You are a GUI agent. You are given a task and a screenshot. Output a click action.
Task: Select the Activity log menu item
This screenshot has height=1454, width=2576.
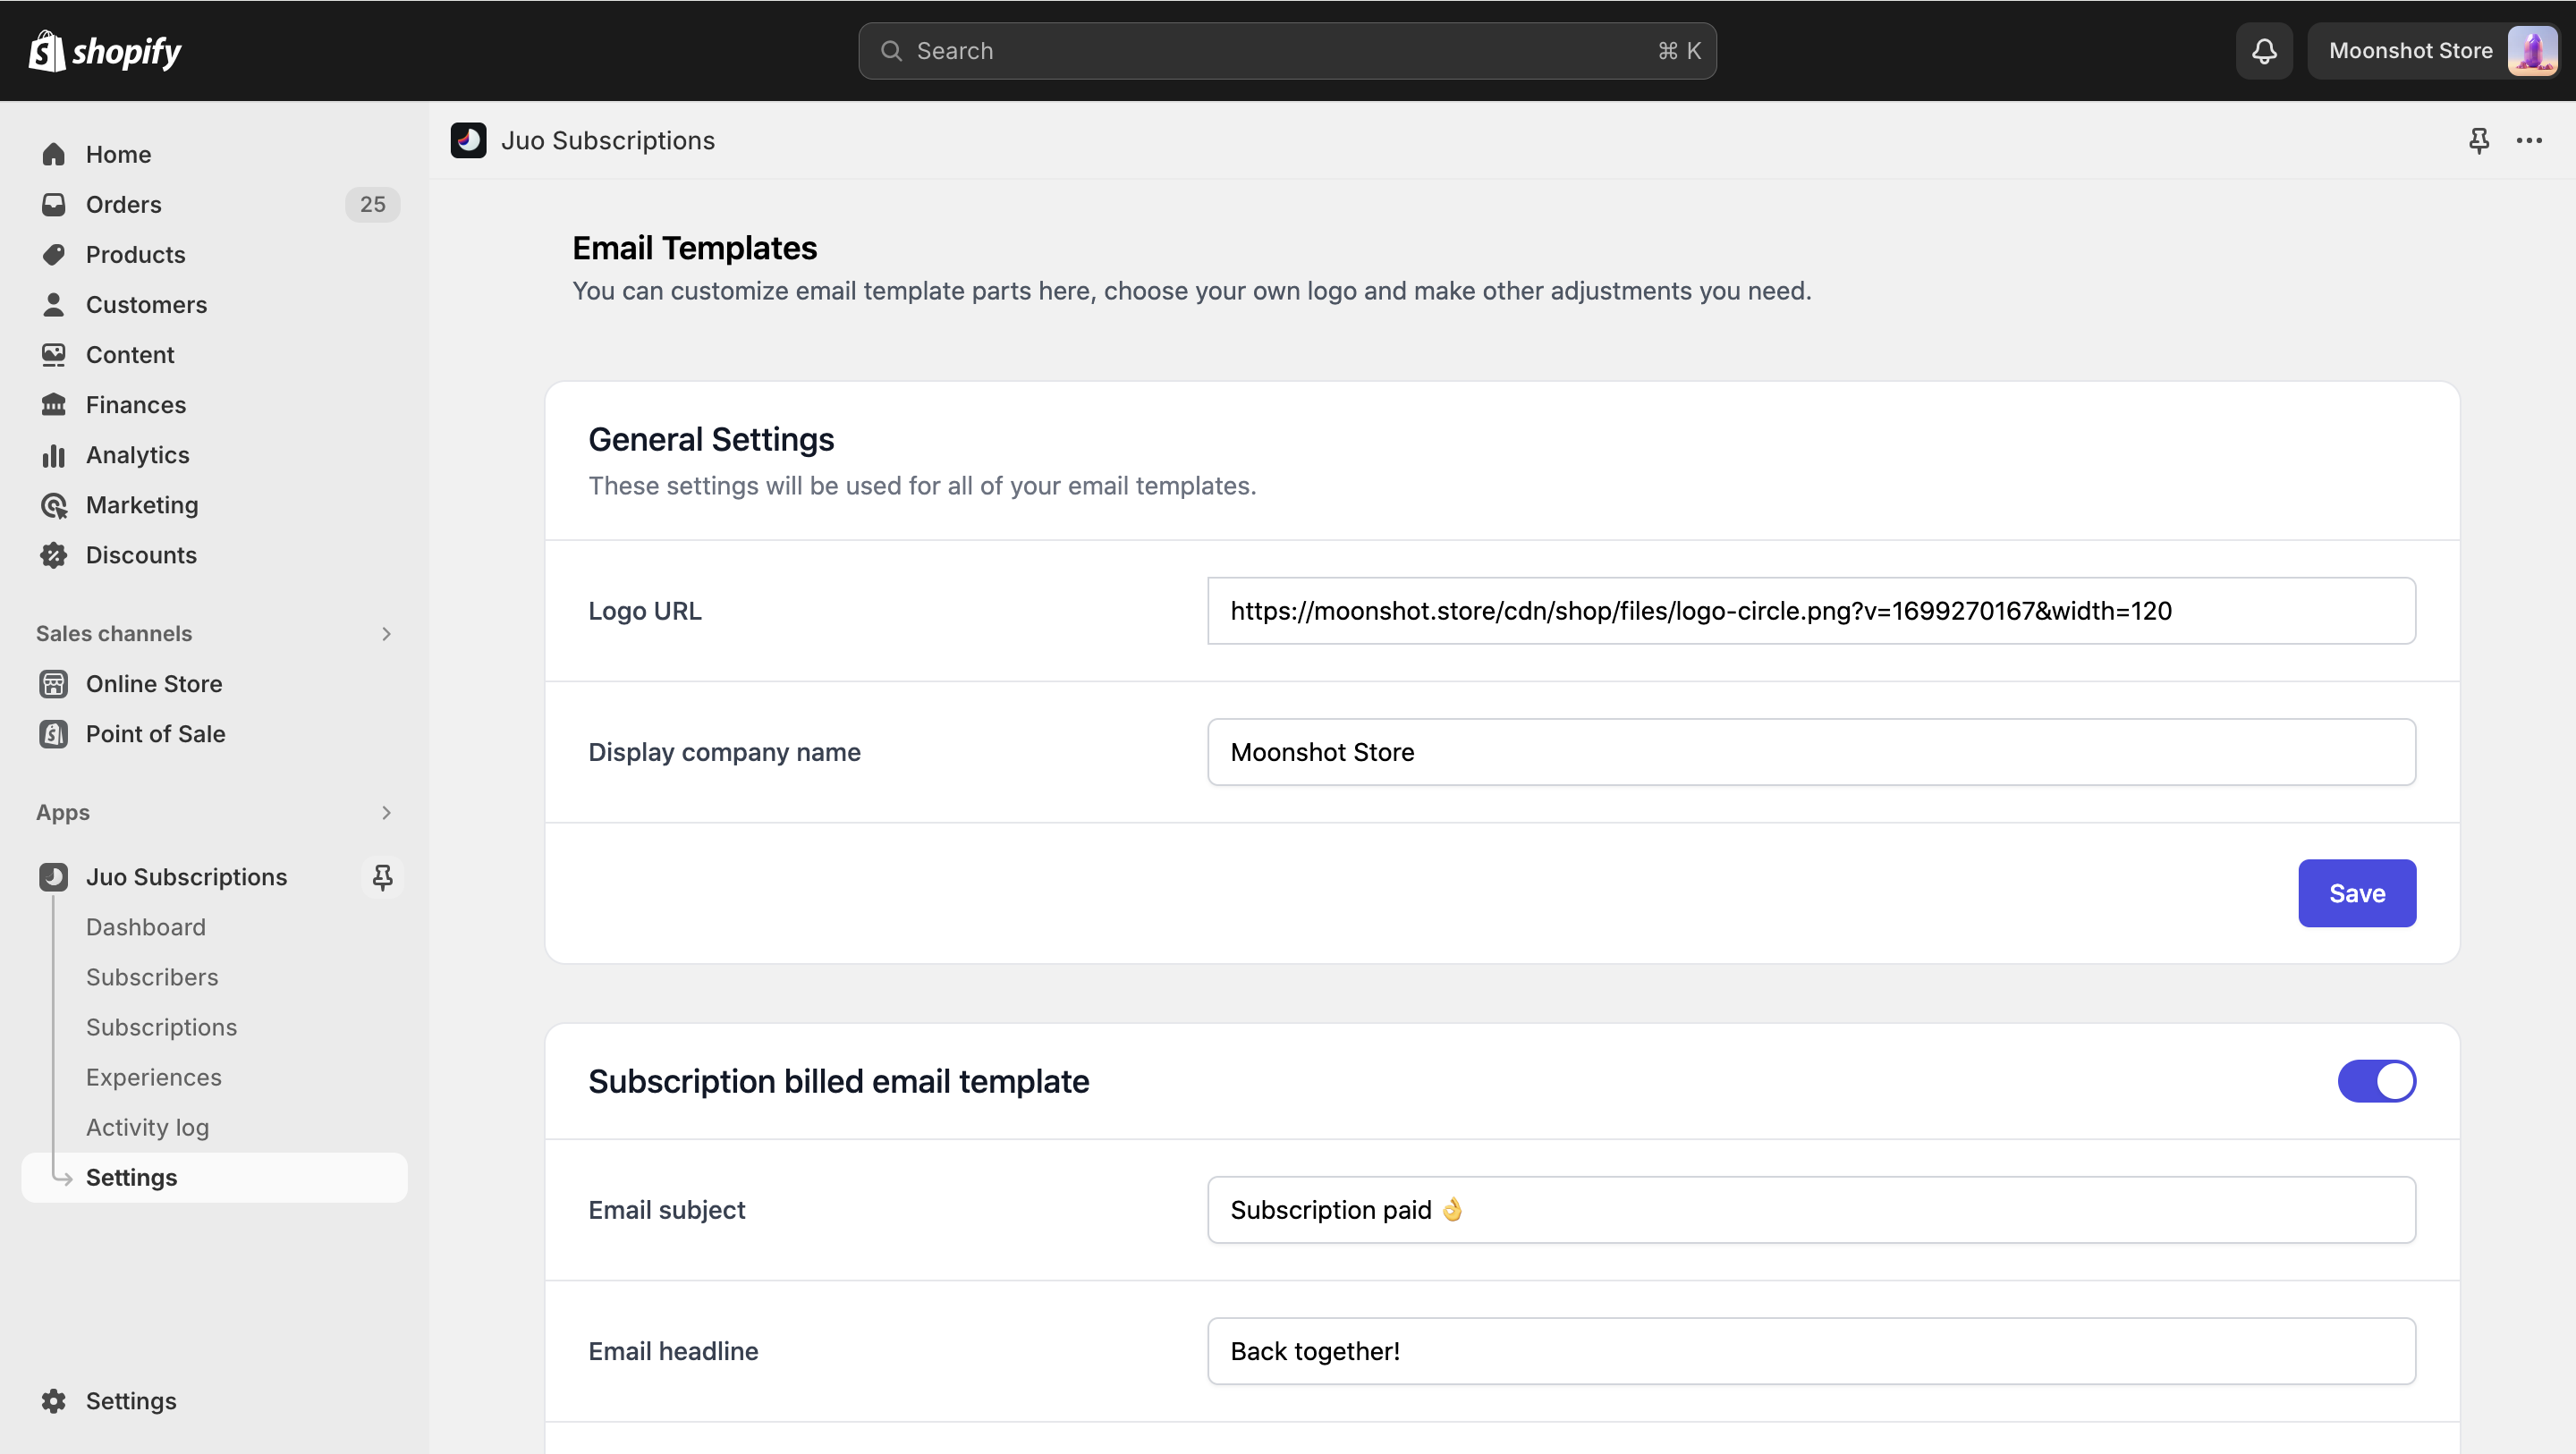click(147, 1127)
